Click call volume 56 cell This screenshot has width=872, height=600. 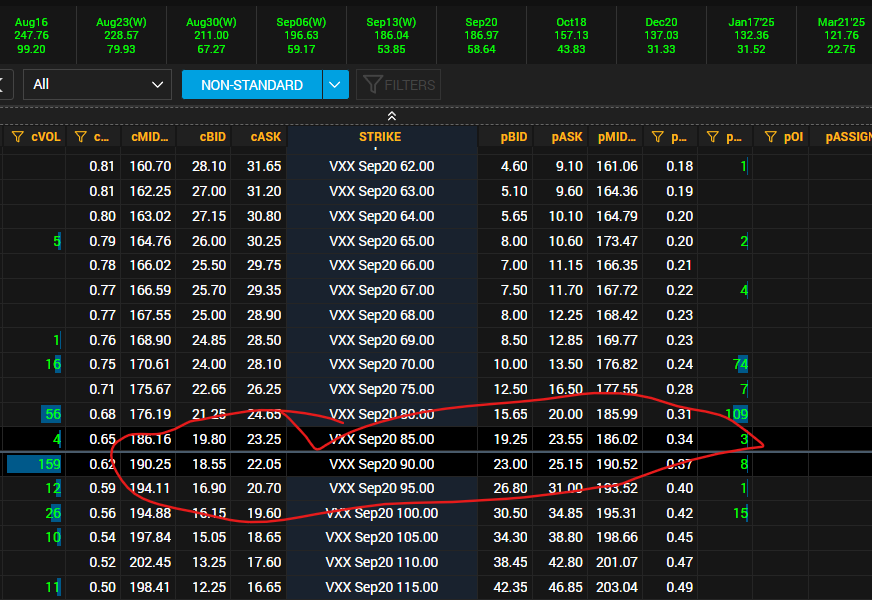tap(53, 414)
